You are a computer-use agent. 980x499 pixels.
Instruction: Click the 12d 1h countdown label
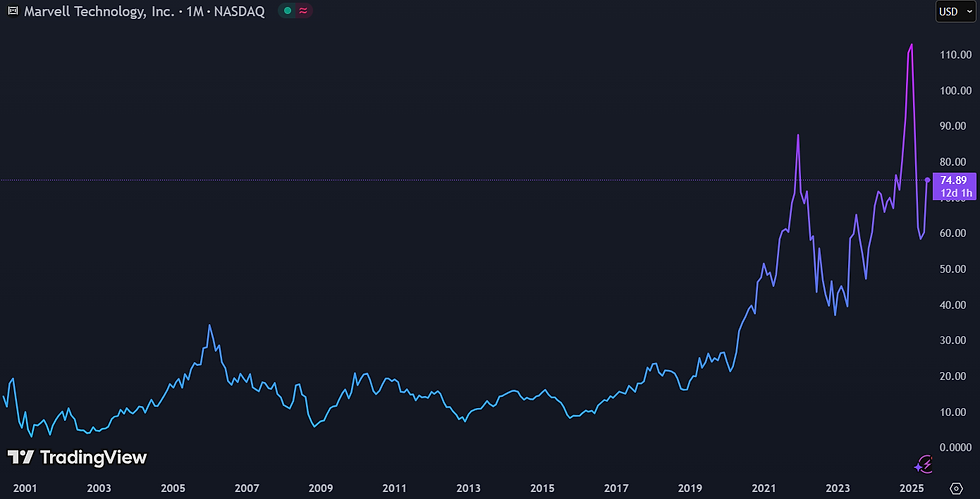956,193
